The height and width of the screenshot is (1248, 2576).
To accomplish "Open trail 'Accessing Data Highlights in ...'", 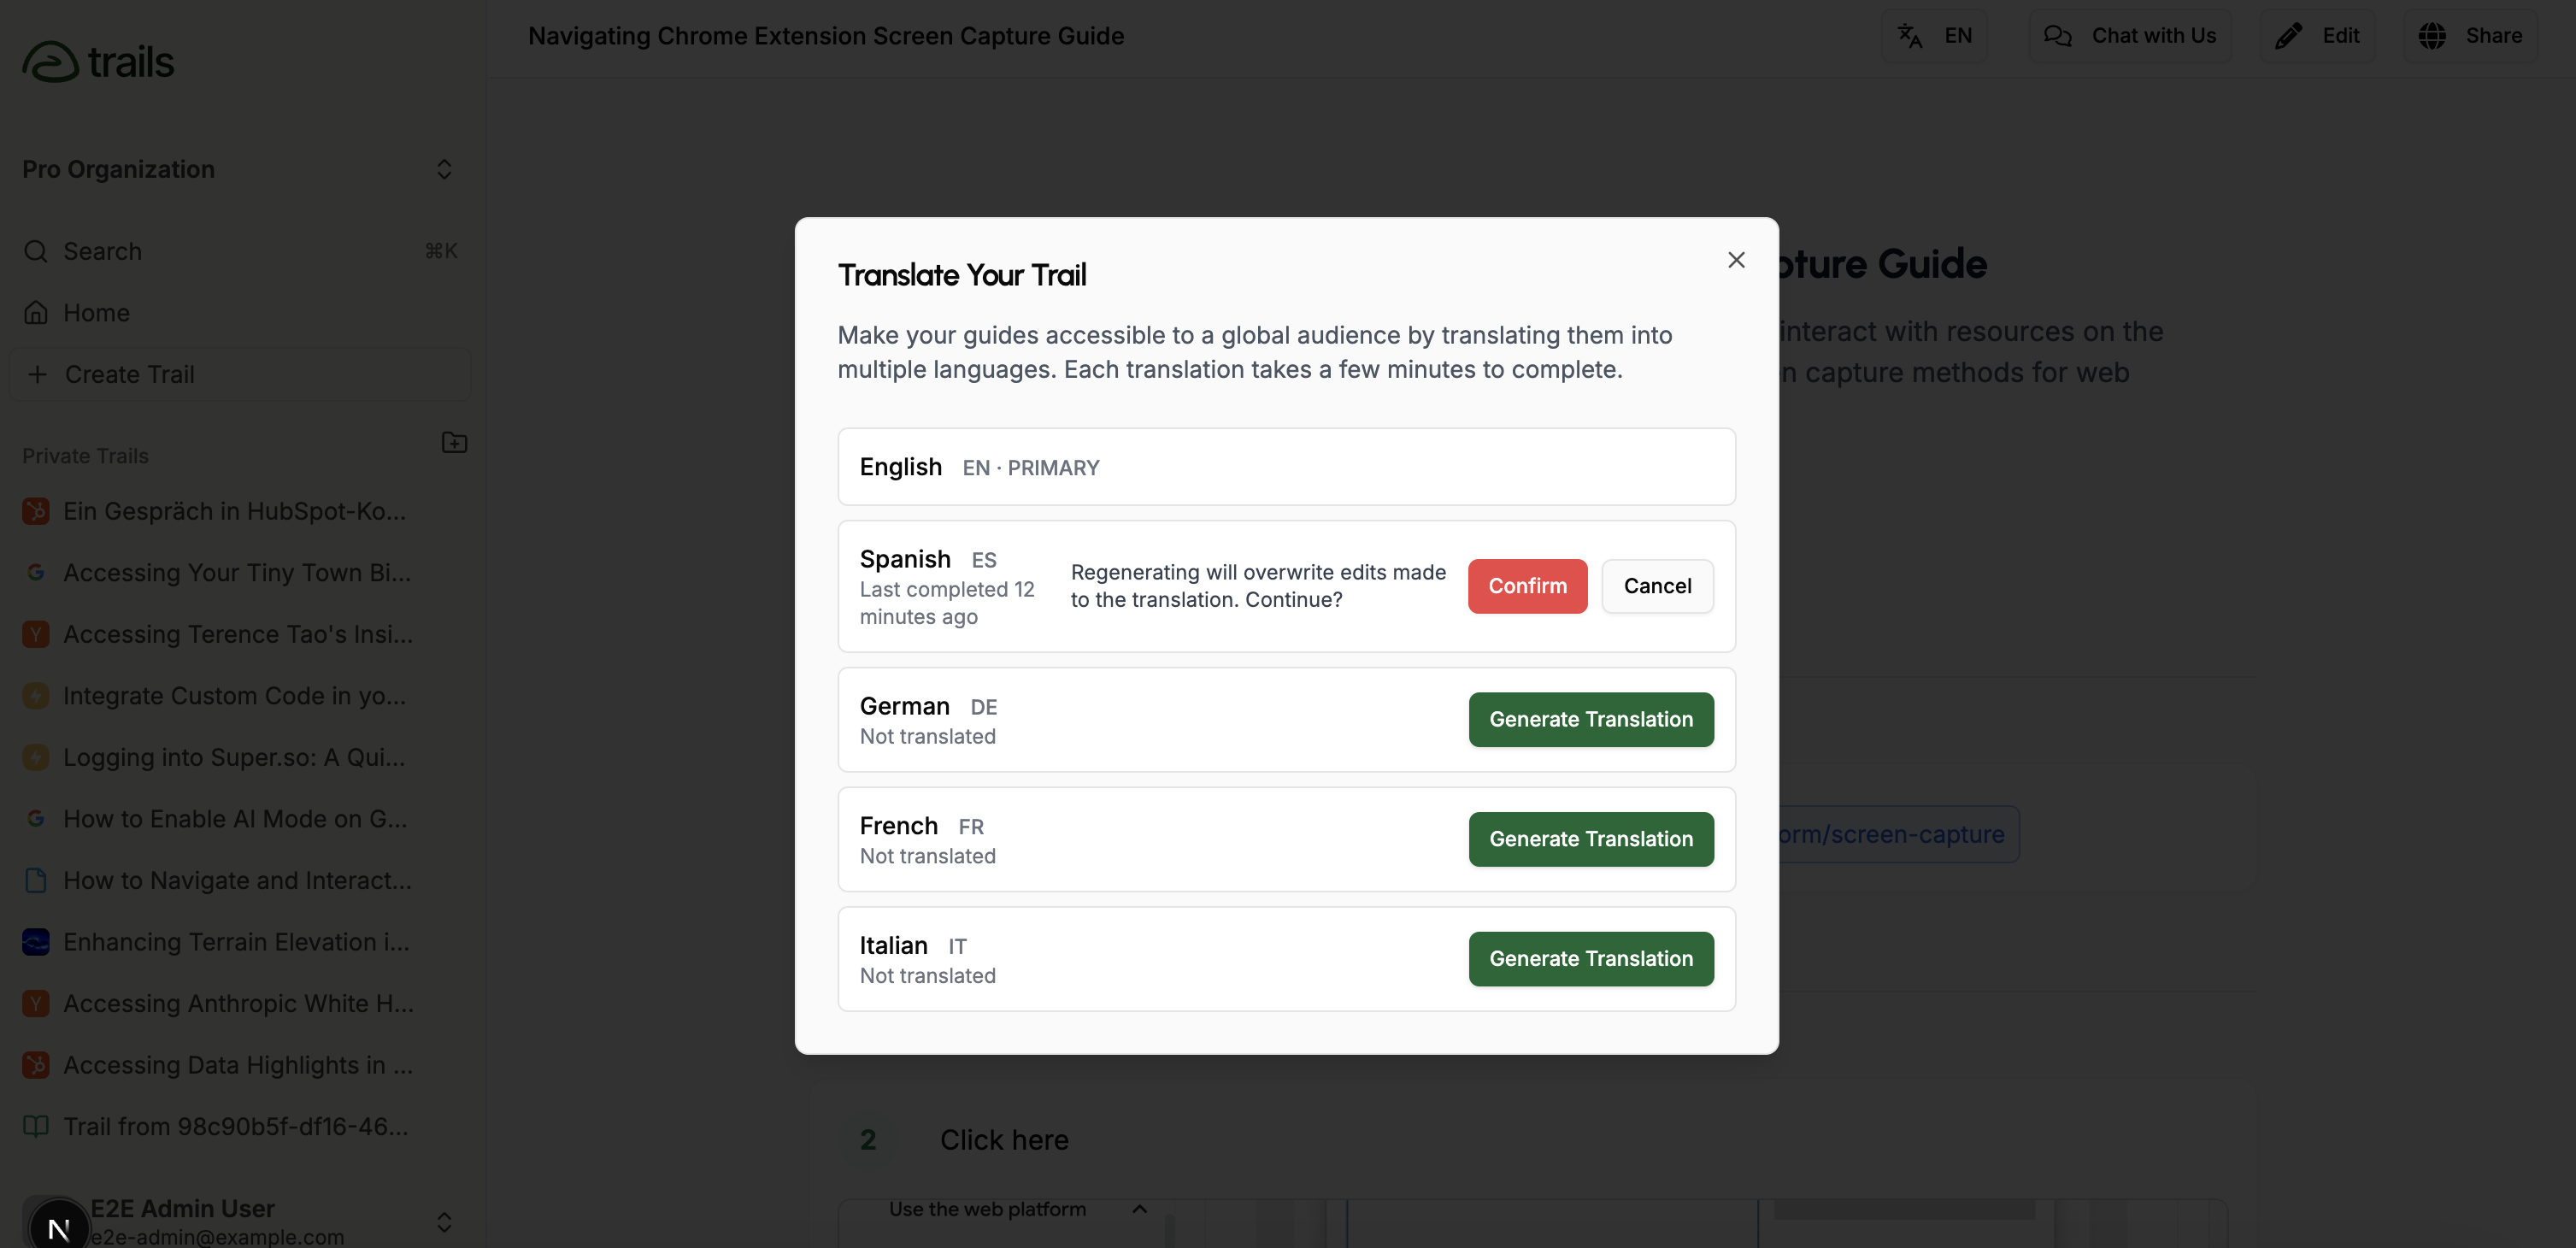I will [x=239, y=1065].
